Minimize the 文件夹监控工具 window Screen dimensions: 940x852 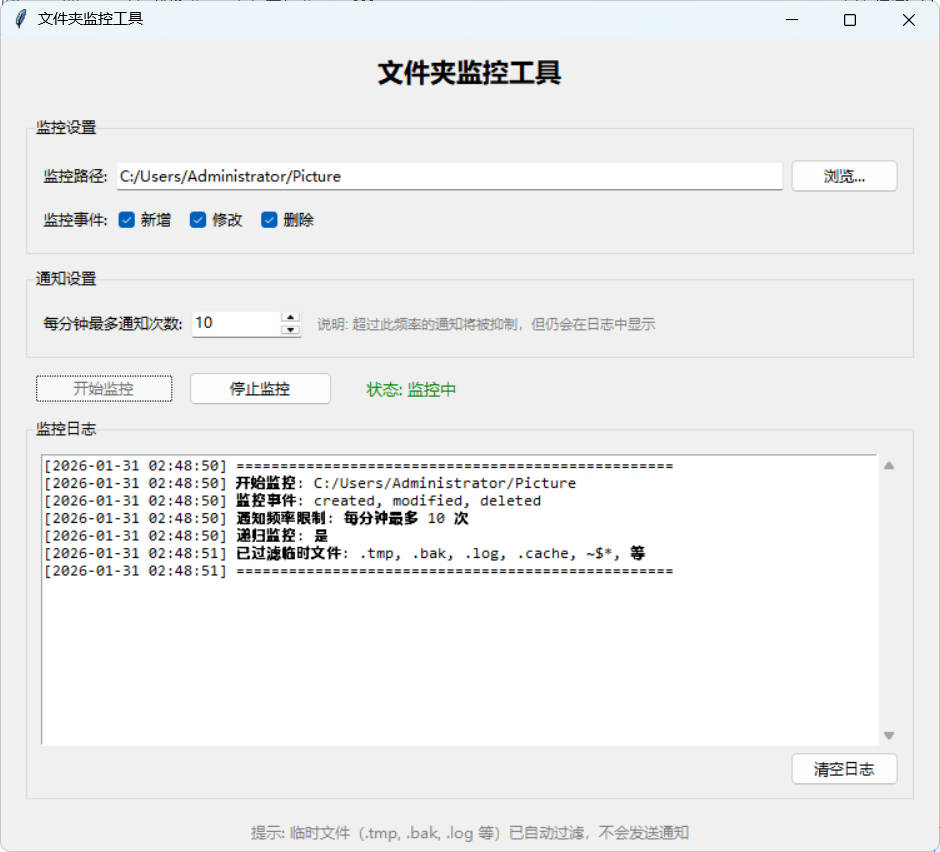coord(792,19)
